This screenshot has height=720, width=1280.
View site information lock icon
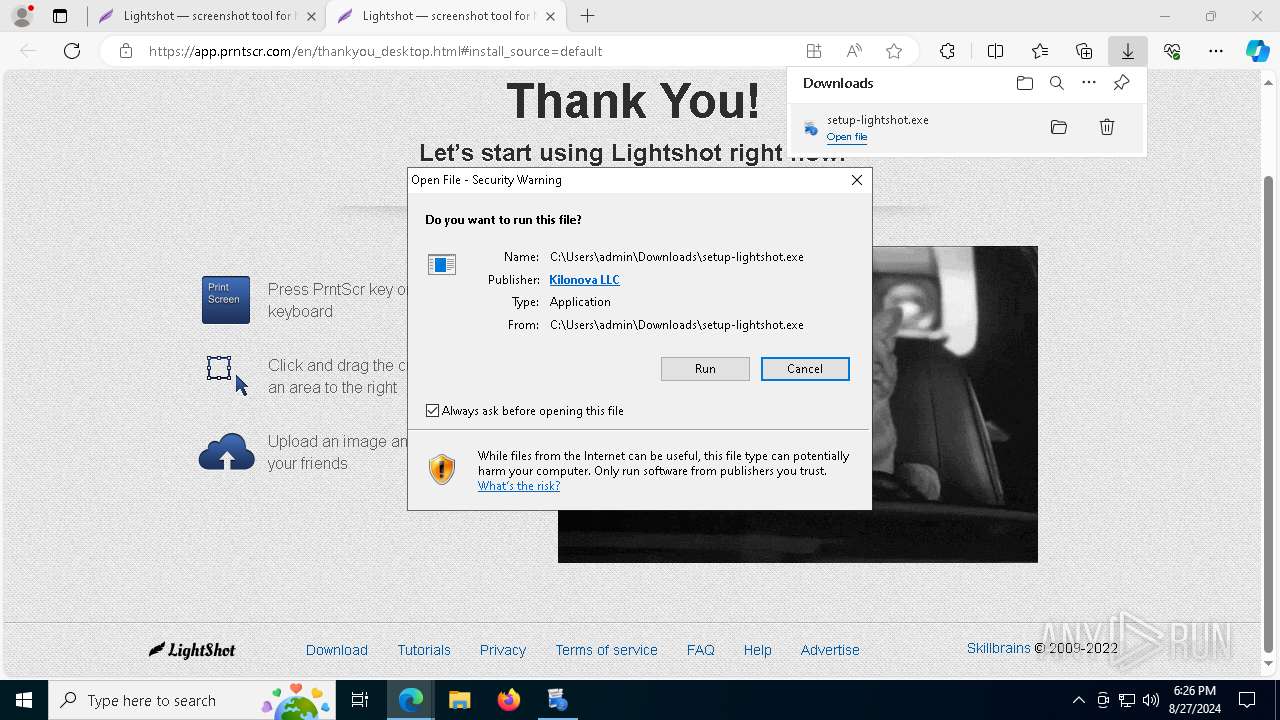[x=126, y=51]
